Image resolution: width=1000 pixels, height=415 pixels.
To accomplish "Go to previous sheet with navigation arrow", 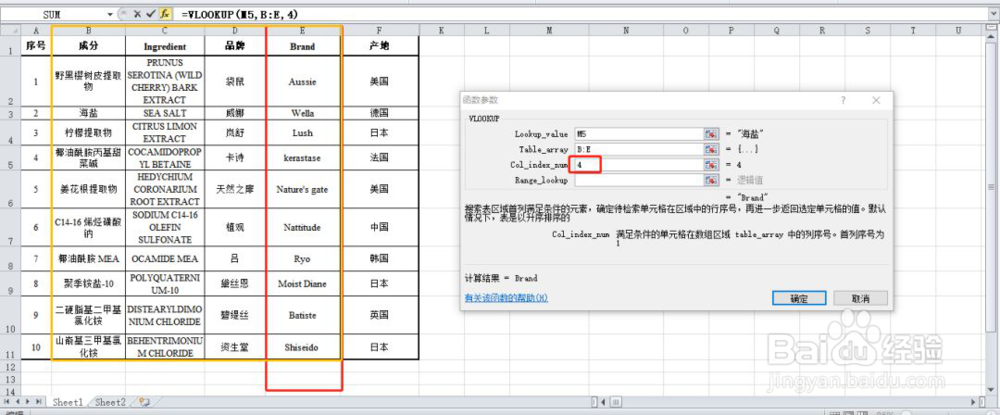I will pos(18,402).
